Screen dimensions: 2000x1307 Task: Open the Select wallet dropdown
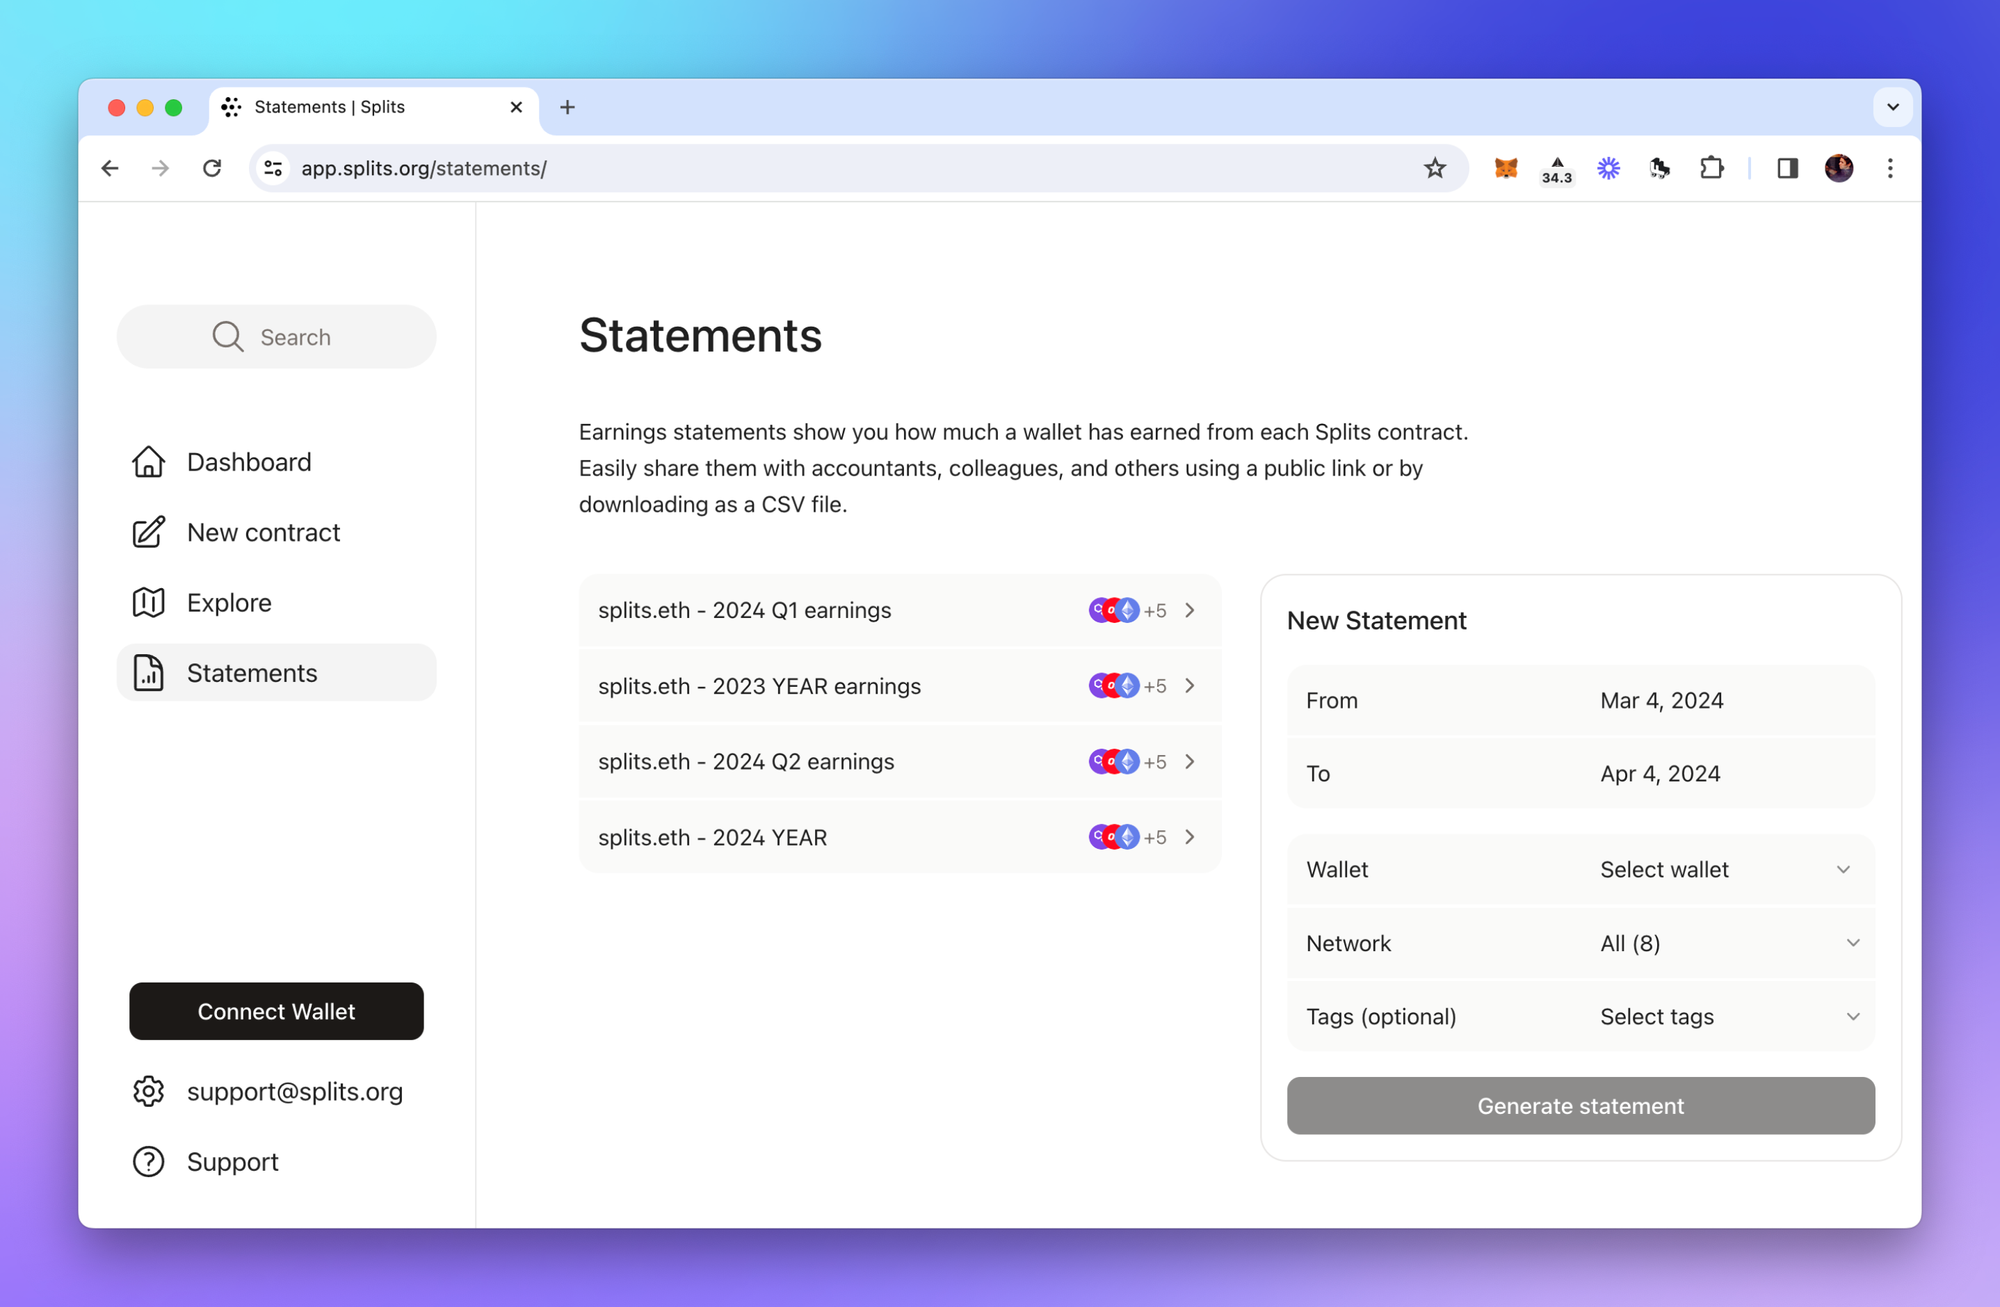pyautogui.click(x=1724, y=870)
